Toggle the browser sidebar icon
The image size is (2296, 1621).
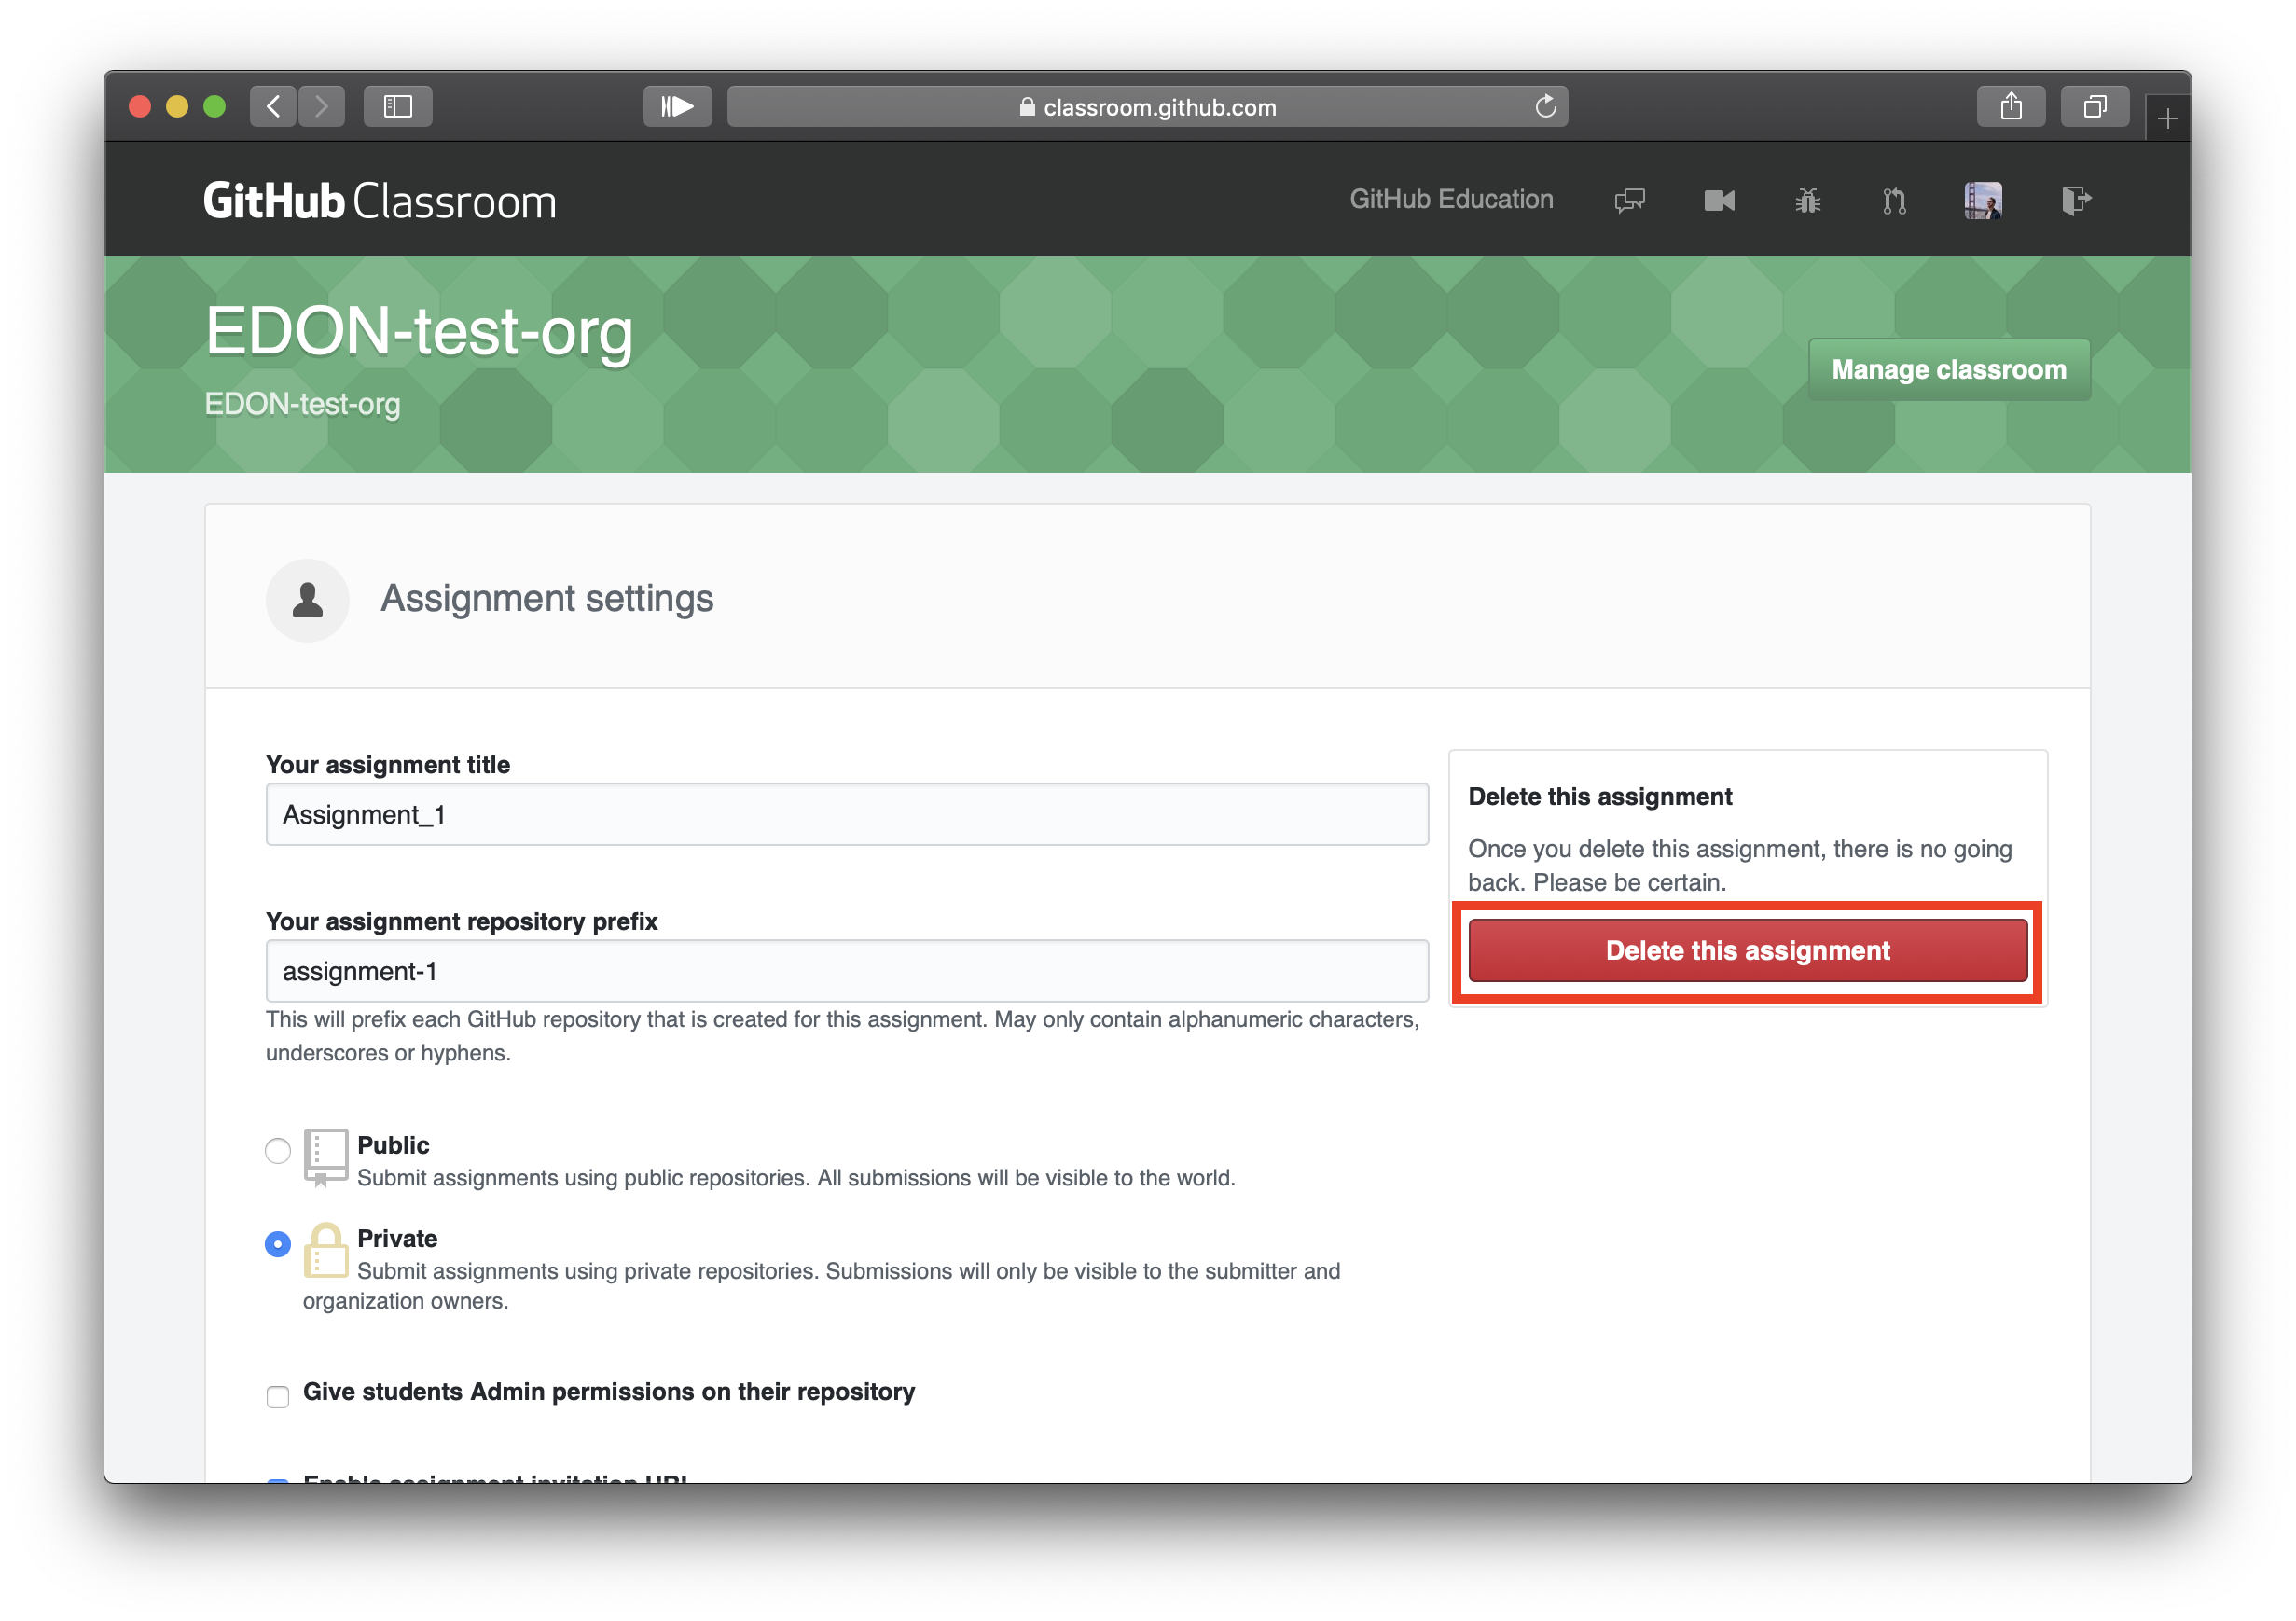[397, 106]
